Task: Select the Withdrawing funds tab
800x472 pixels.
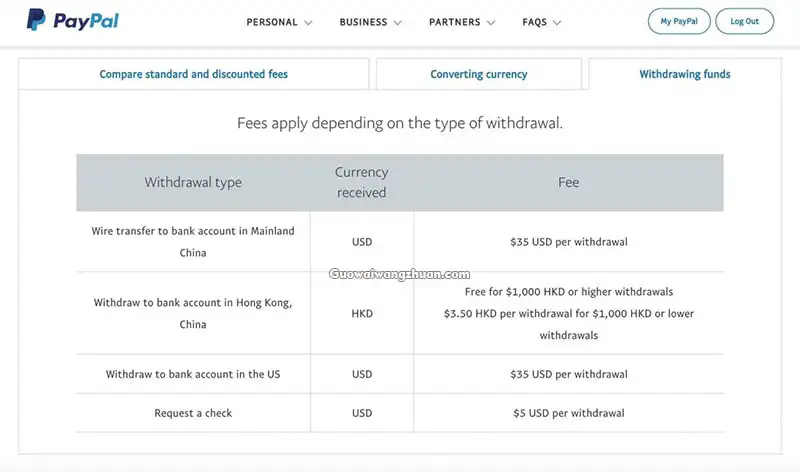Action: point(685,74)
